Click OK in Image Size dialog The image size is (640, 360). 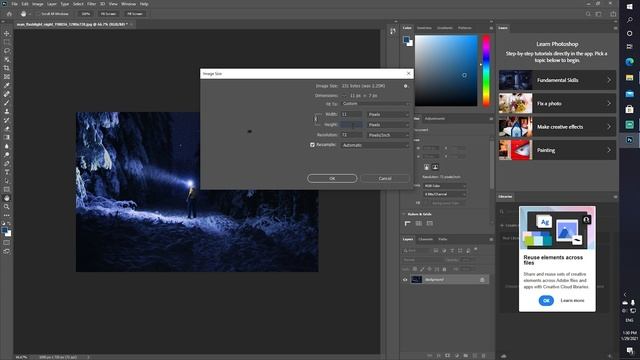pyautogui.click(x=332, y=178)
